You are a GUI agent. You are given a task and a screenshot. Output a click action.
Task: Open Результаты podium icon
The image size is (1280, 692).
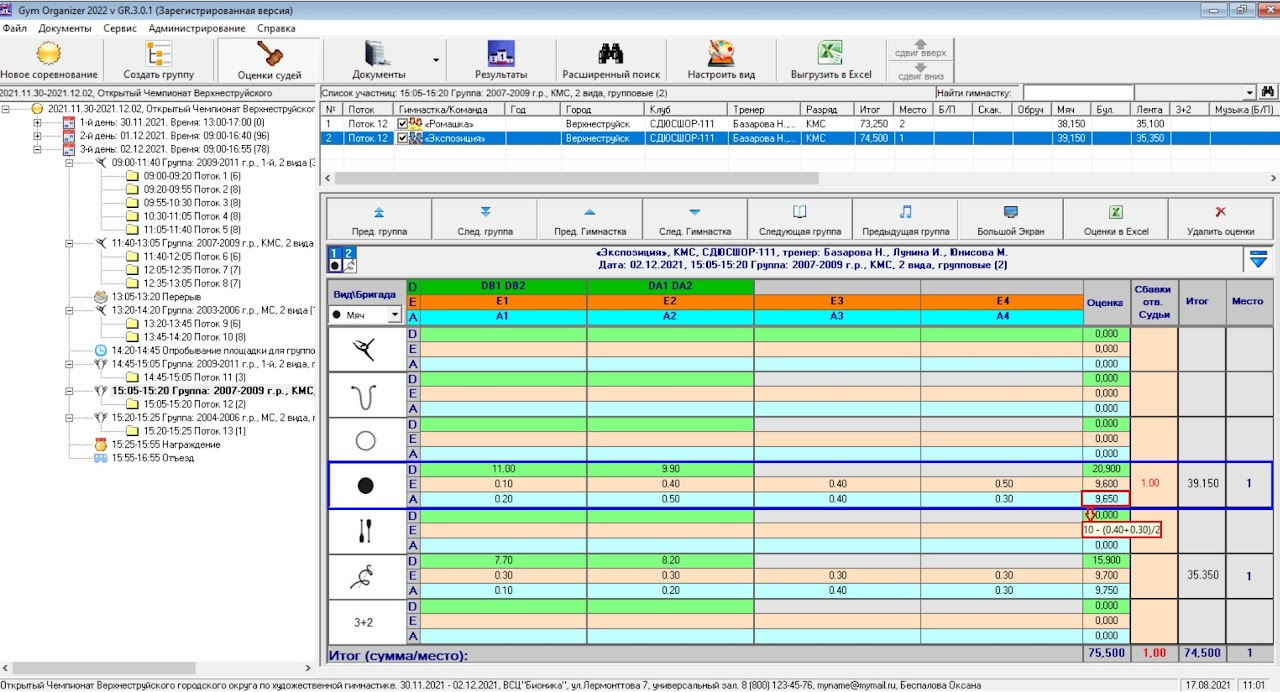tap(500, 60)
